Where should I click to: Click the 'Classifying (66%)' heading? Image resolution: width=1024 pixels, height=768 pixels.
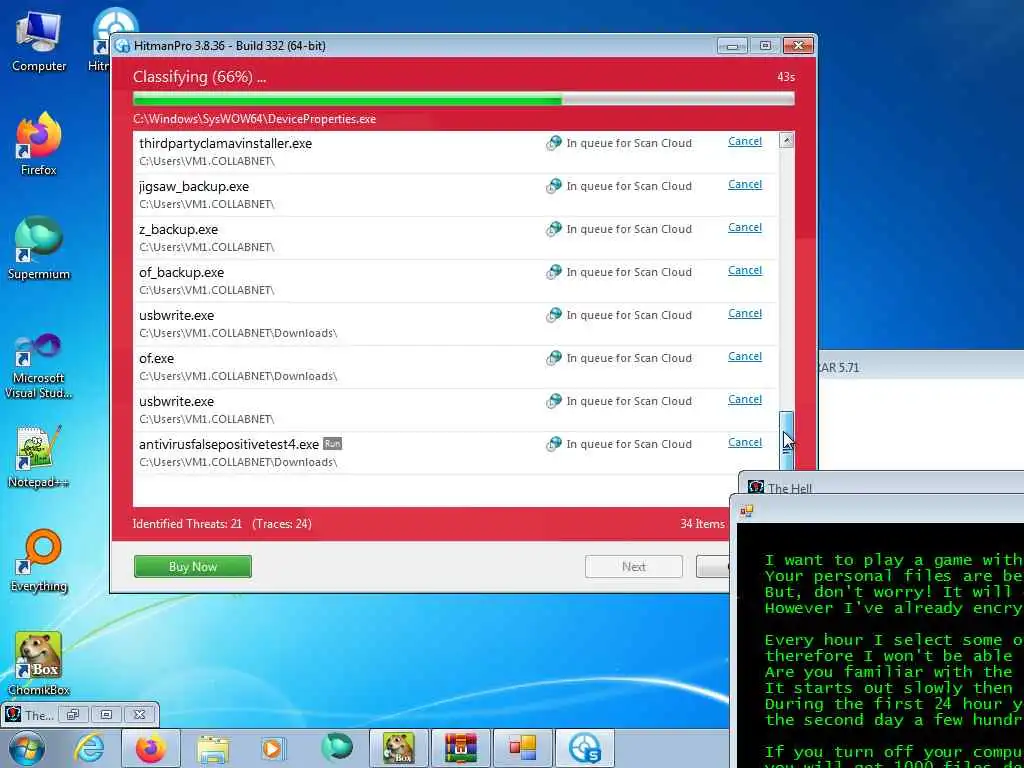click(199, 77)
